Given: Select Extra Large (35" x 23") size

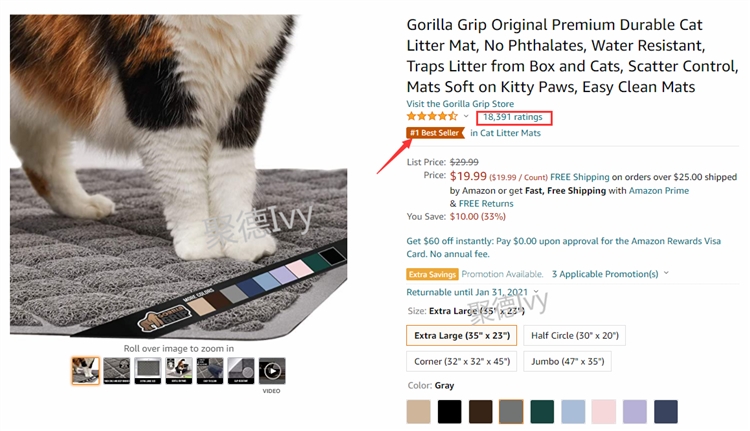Looking at the screenshot, I should (x=461, y=336).
